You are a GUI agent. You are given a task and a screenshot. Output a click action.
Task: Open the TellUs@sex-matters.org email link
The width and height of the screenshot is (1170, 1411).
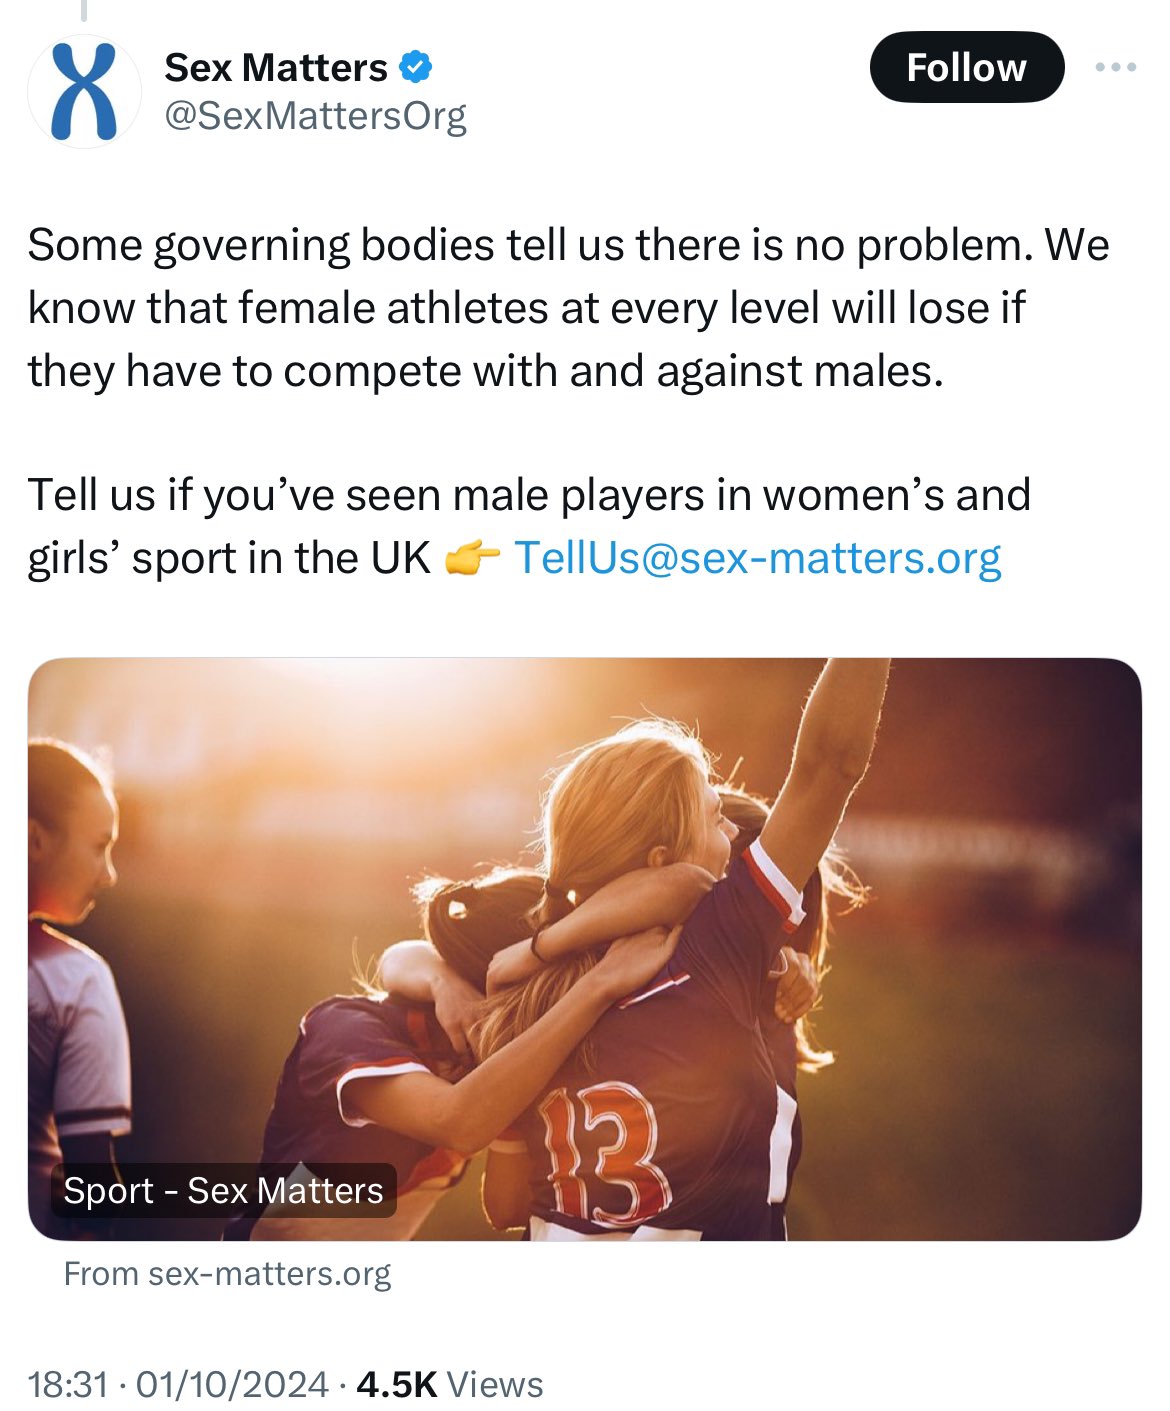click(x=757, y=558)
